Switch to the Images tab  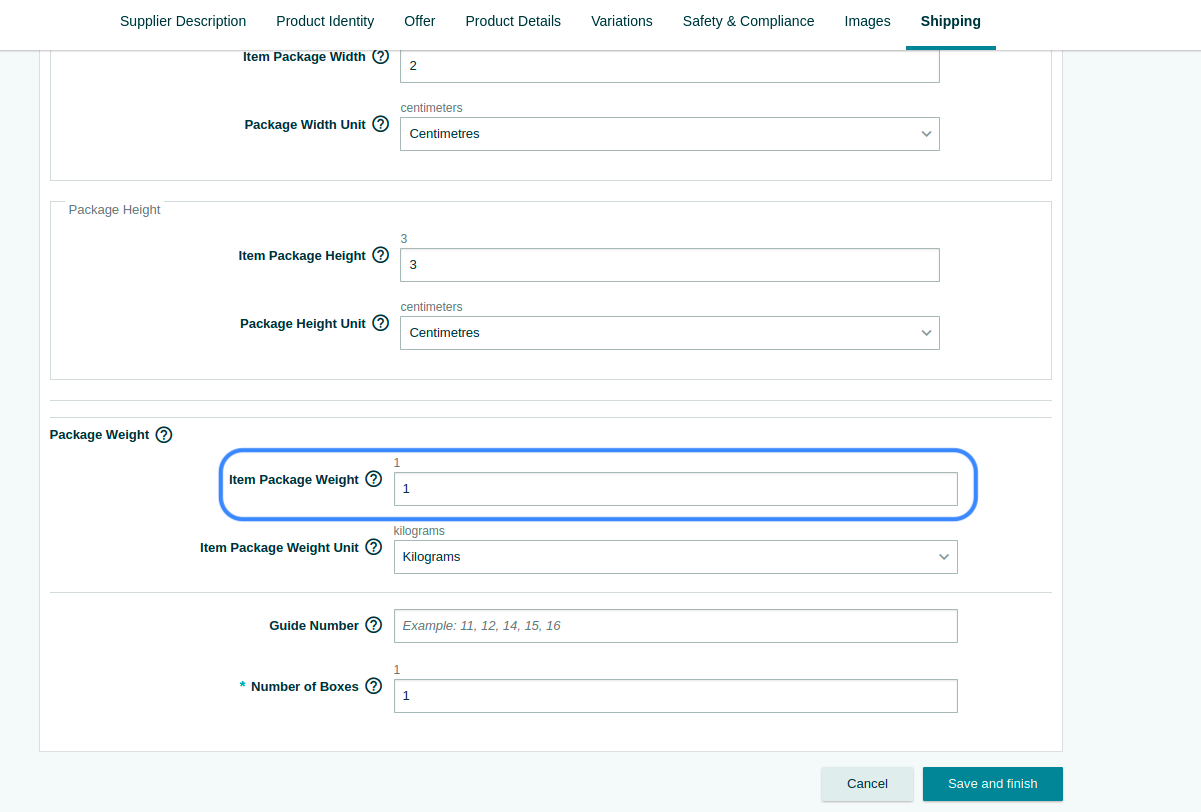pyautogui.click(x=867, y=21)
